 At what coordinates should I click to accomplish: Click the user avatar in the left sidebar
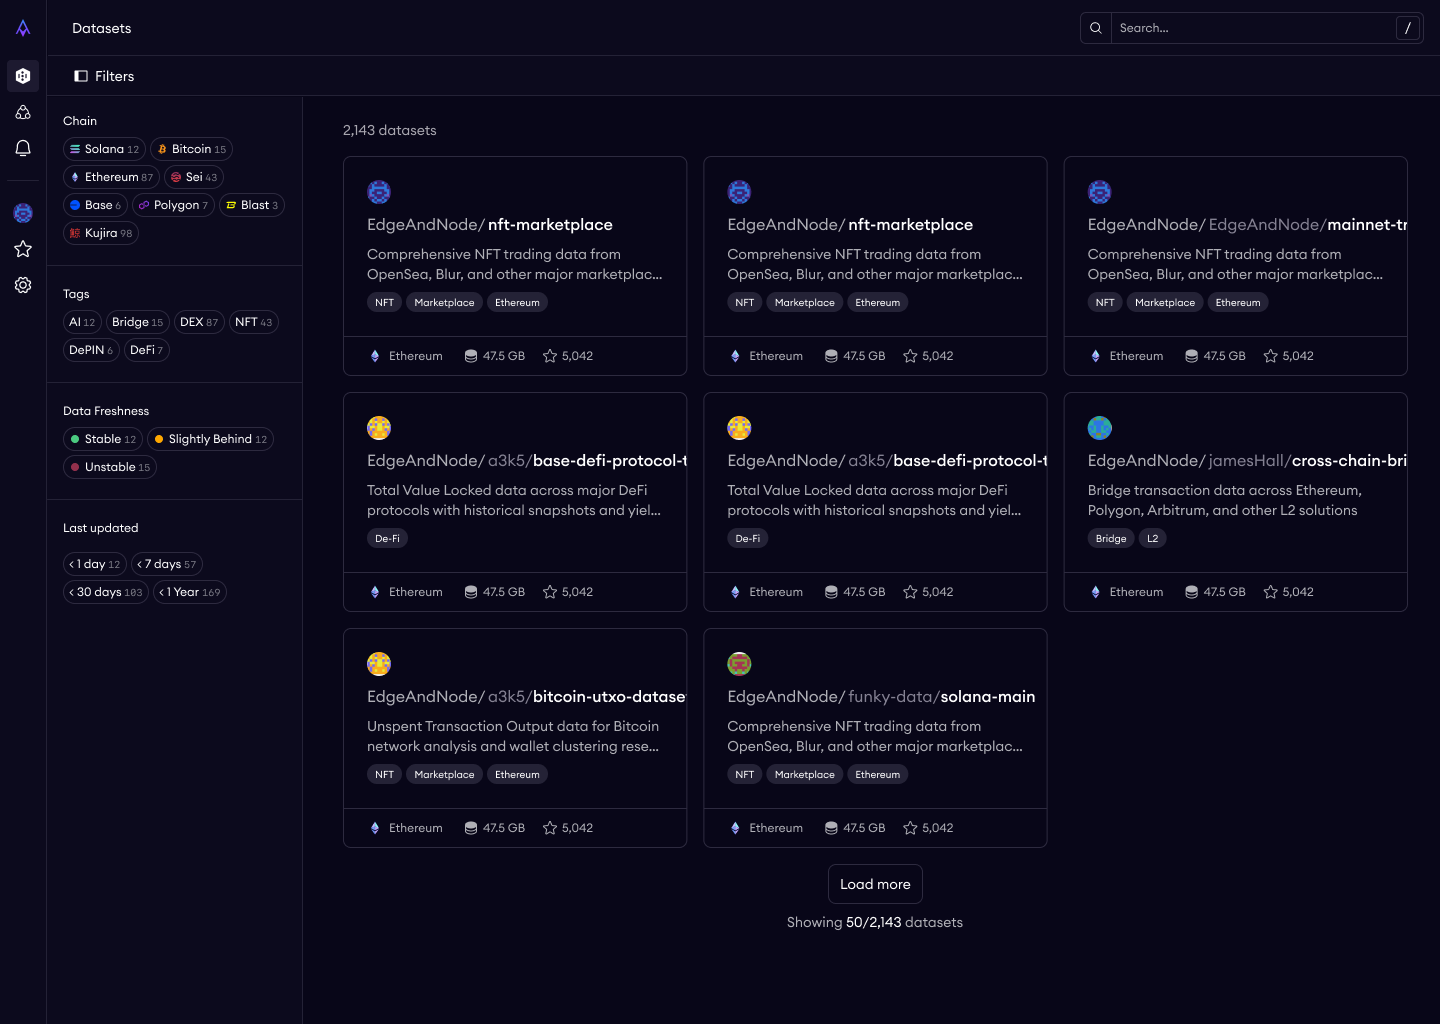(23, 213)
